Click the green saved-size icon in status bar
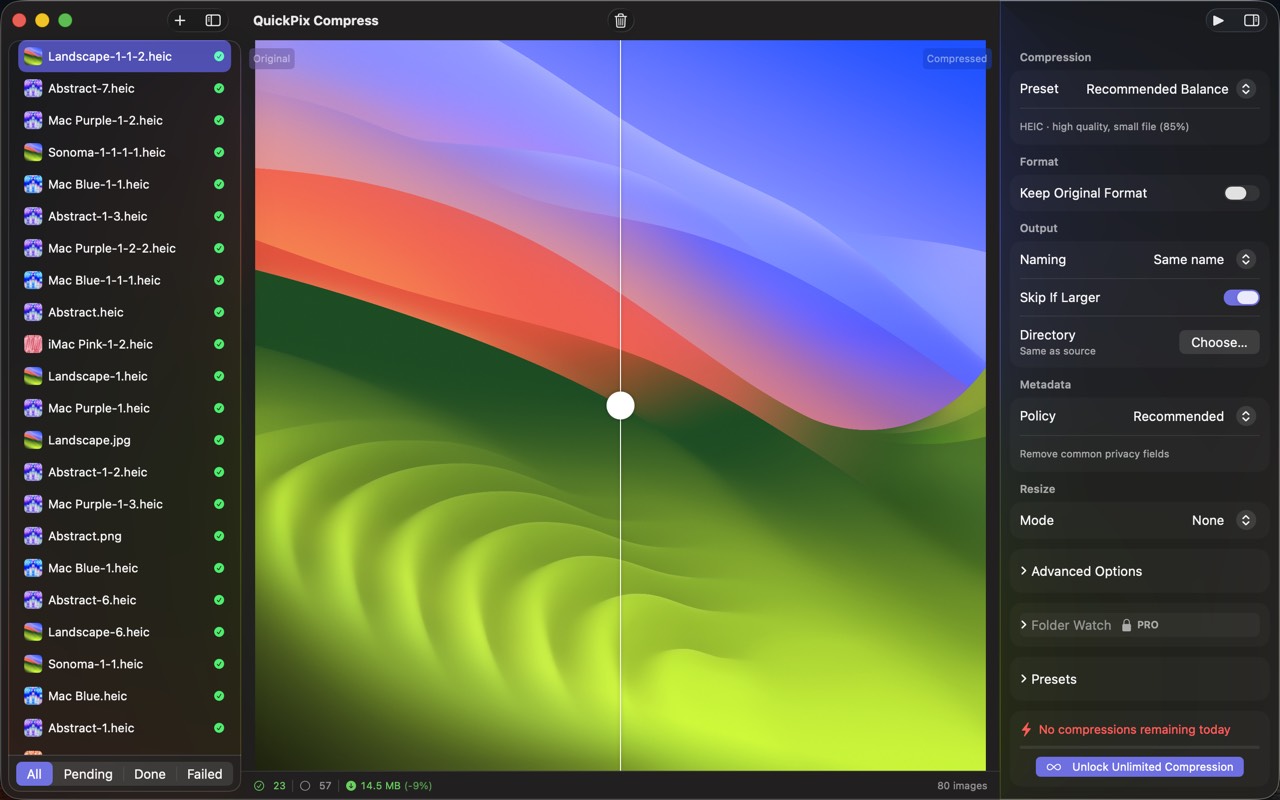This screenshot has height=800, width=1280. pyautogui.click(x=351, y=786)
